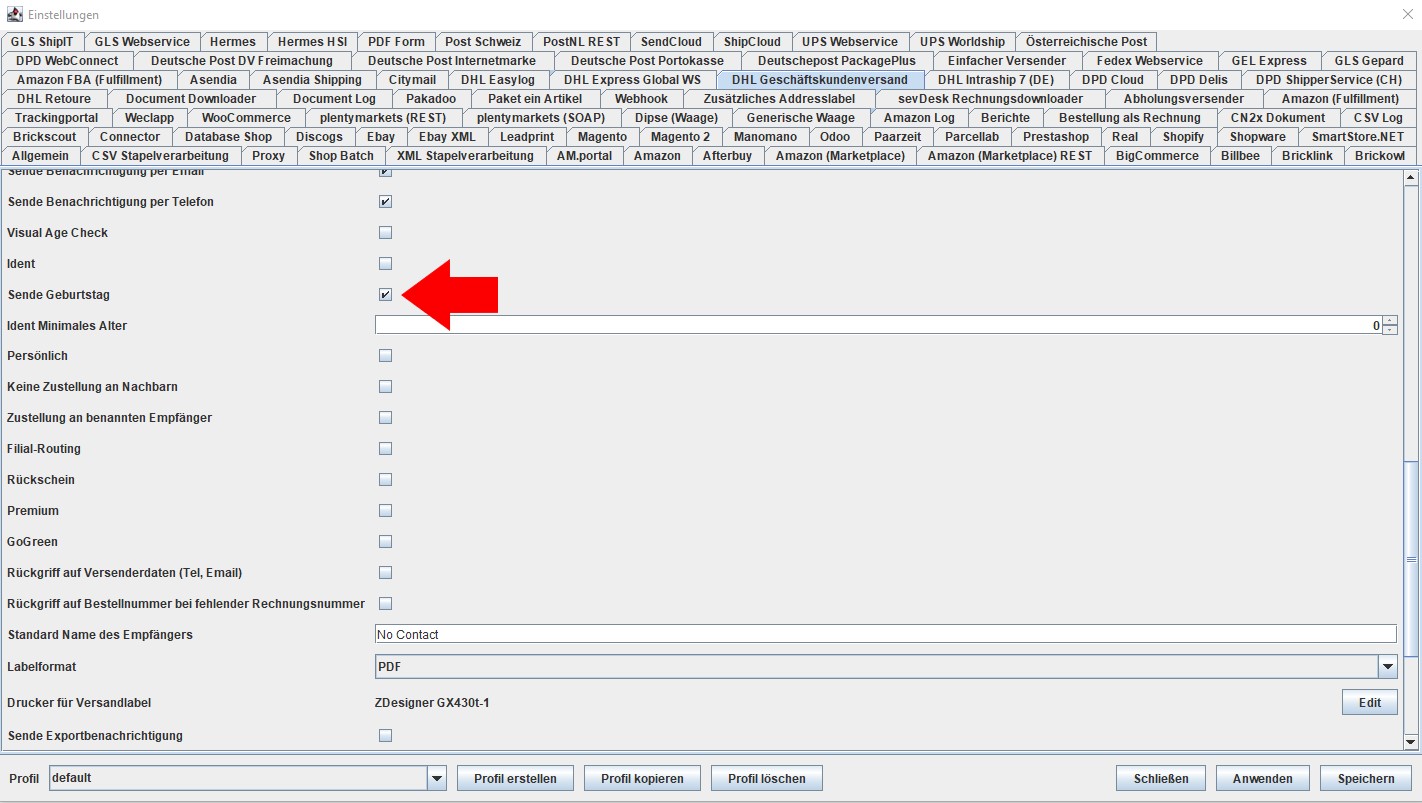1422x803 pixels.
Task: Edit the Drucker für Versandlabel printer
Action: tap(1369, 703)
